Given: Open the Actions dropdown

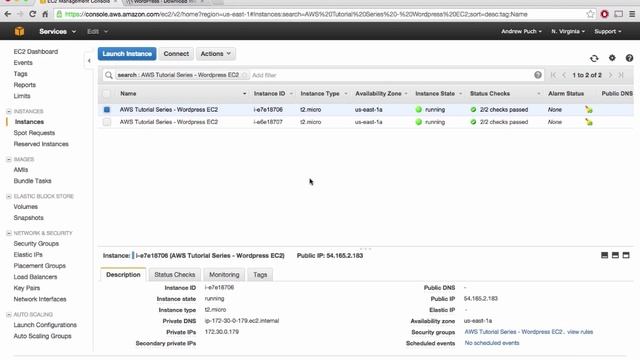Looking at the screenshot, I should point(216,54).
